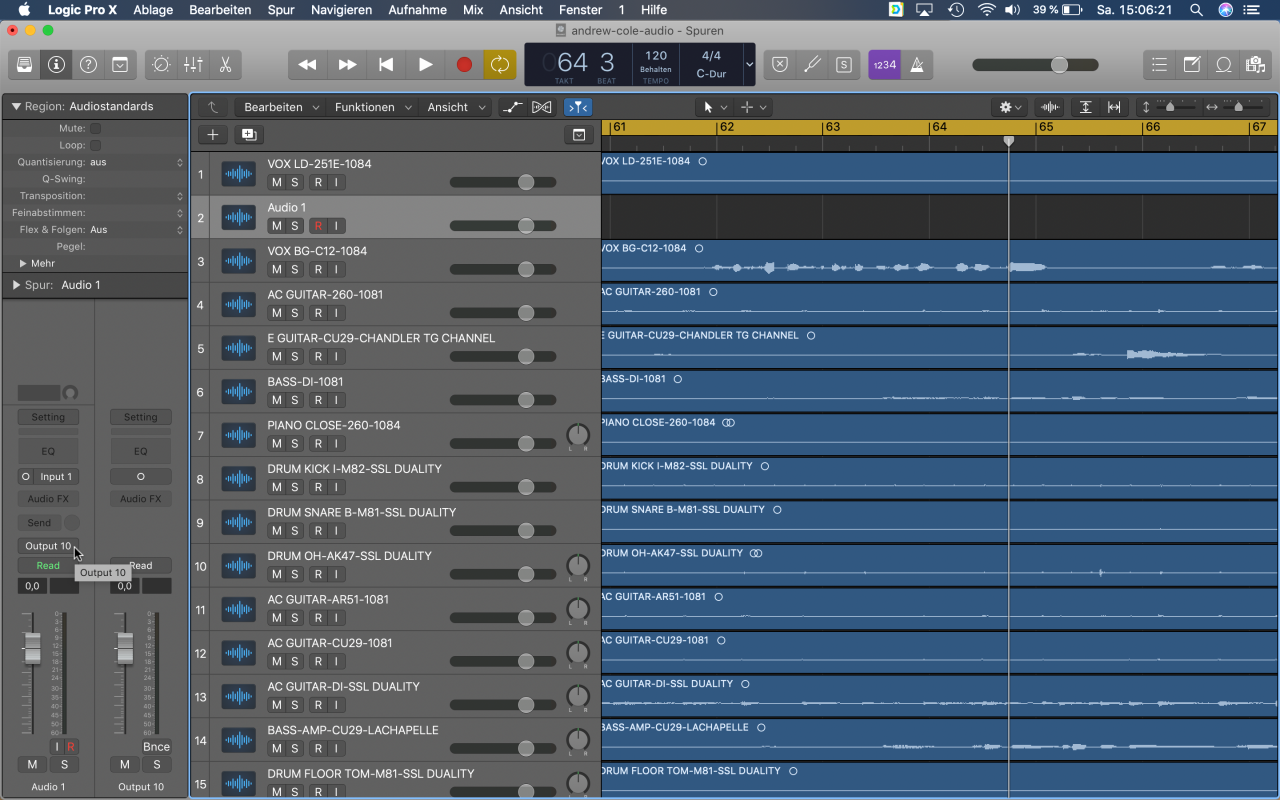
Task: Click the master volume slider in toolbar
Action: [1035, 65]
